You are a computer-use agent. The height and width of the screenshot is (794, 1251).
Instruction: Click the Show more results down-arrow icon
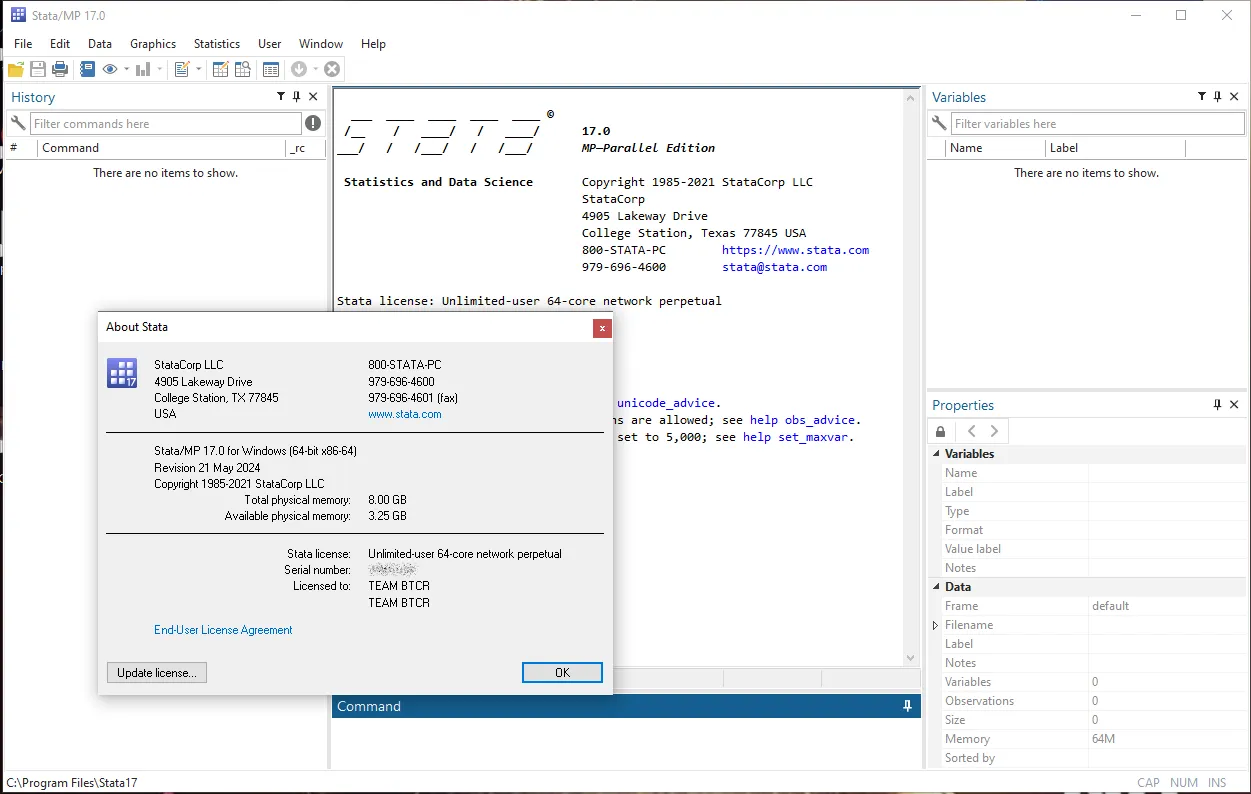(299, 69)
